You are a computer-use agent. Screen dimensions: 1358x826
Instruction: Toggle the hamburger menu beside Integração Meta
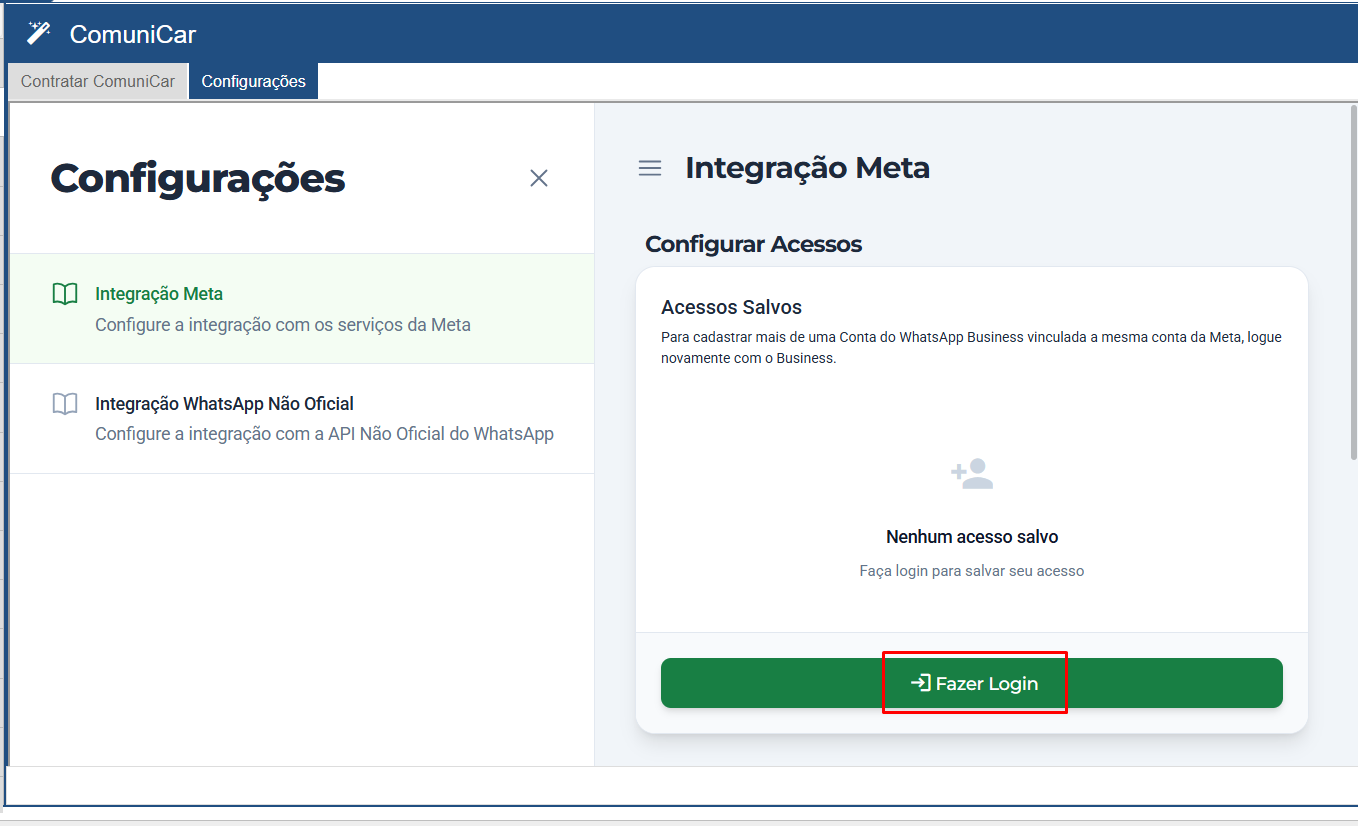pyautogui.click(x=650, y=168)
